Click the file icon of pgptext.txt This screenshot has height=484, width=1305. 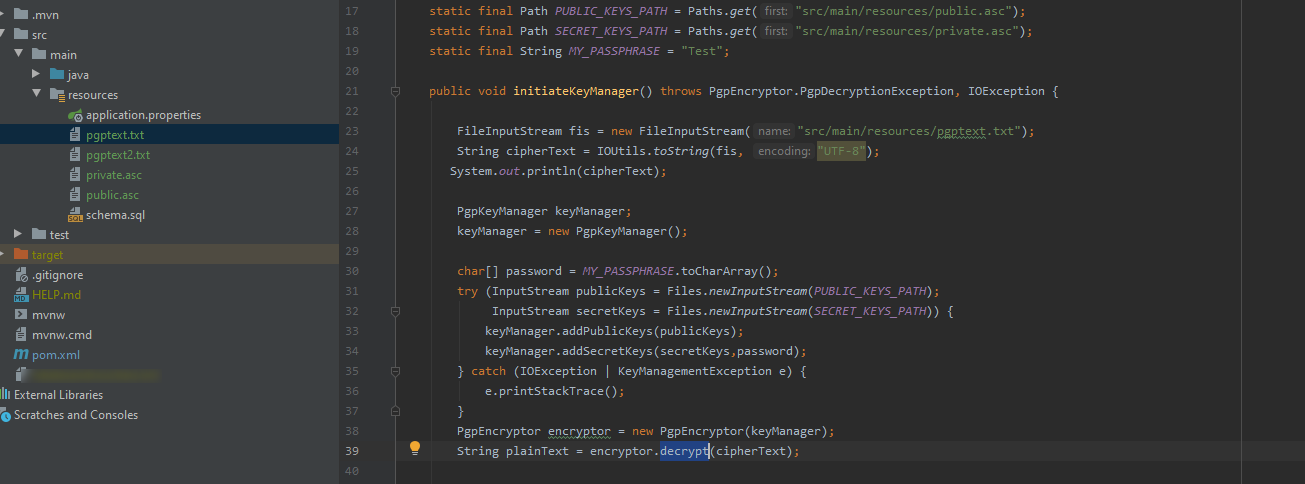[x=75, y=135]
